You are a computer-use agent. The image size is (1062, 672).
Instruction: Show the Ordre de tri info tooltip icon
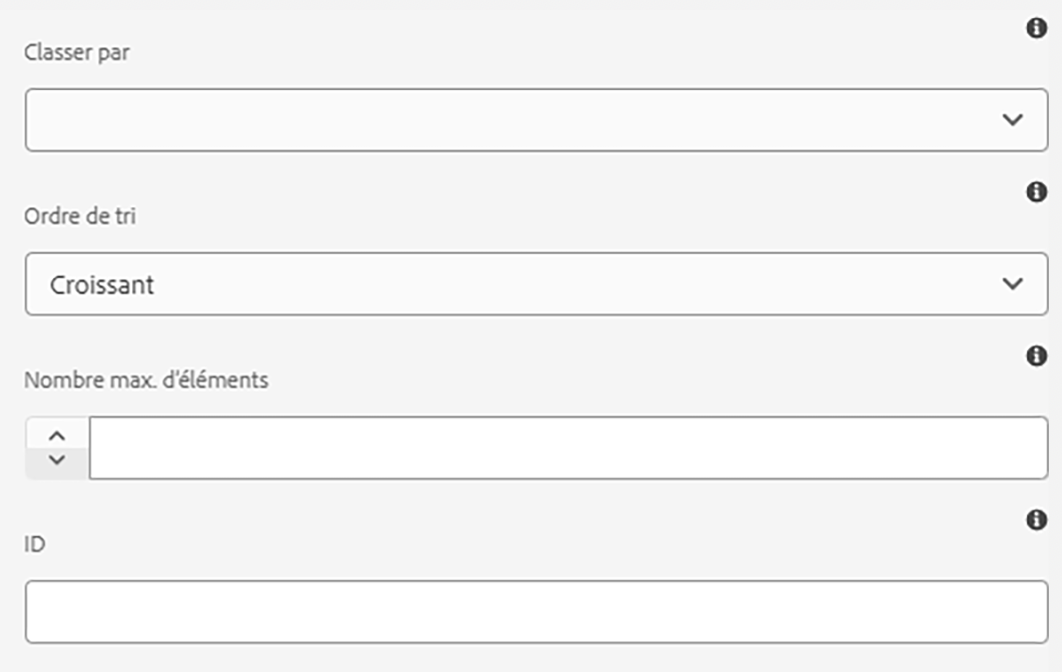(1037, 191)
